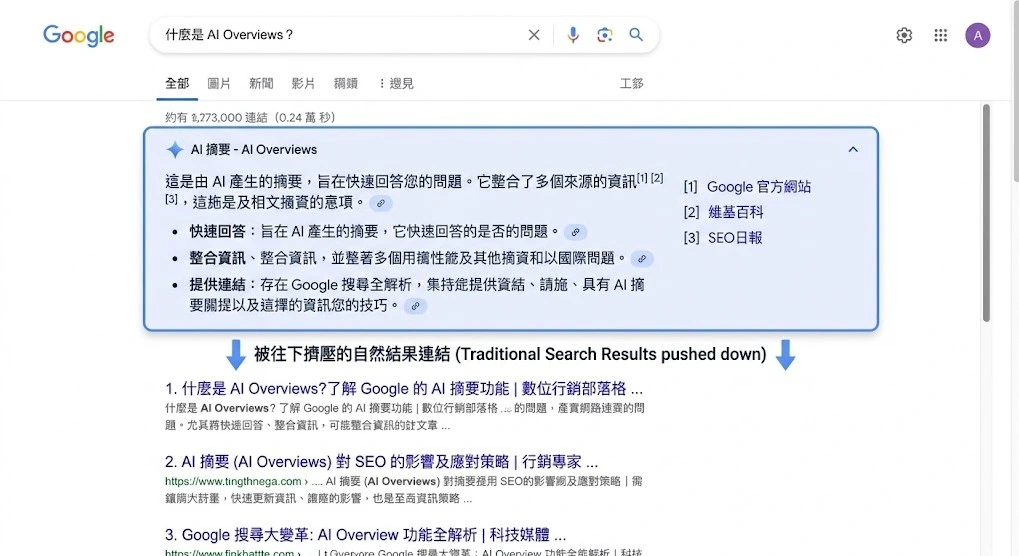
Task: Open link icon after the summary intro paragraph
Action: (x=381, y=203)
